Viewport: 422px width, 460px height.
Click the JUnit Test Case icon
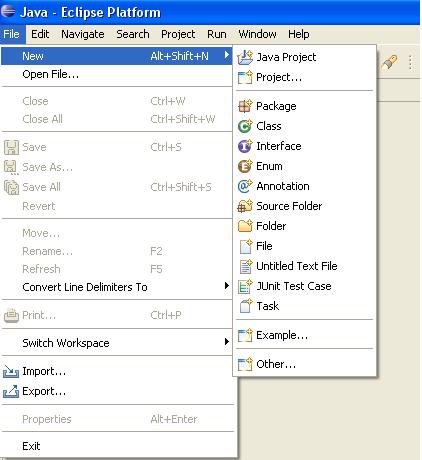245,286
